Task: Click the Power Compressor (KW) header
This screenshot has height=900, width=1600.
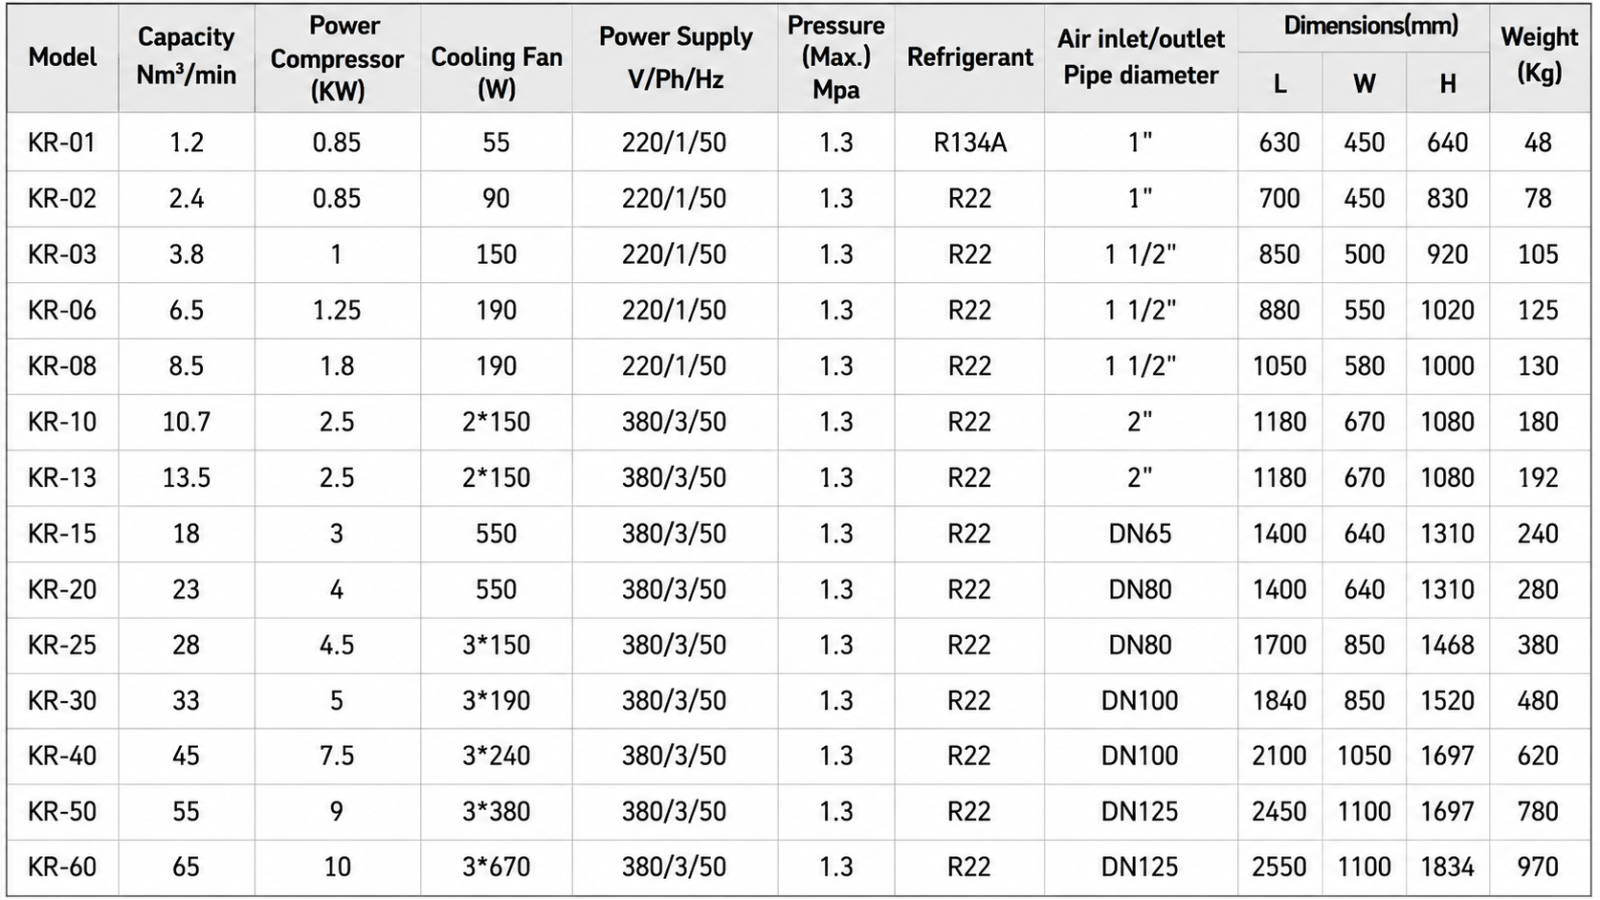Action: coord(337,58)
